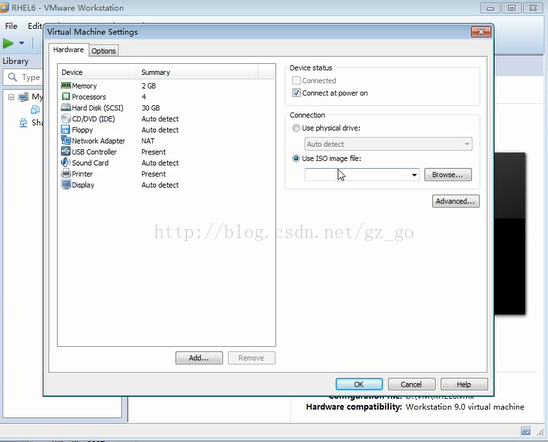This screenshot has height=442, width=548.
Task: Click the My Computer icon in Library
Action: [23, 97]
